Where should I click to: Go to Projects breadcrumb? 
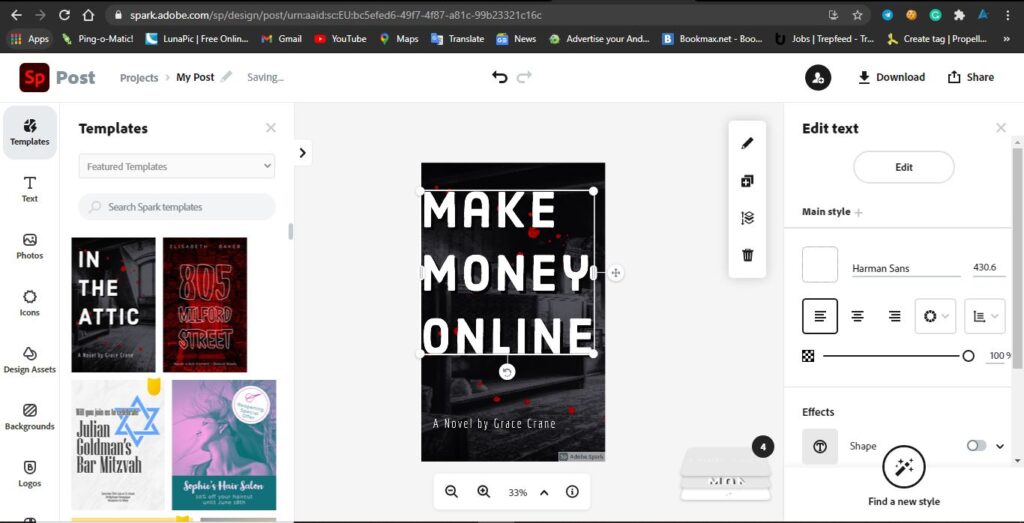pos(139,77)
